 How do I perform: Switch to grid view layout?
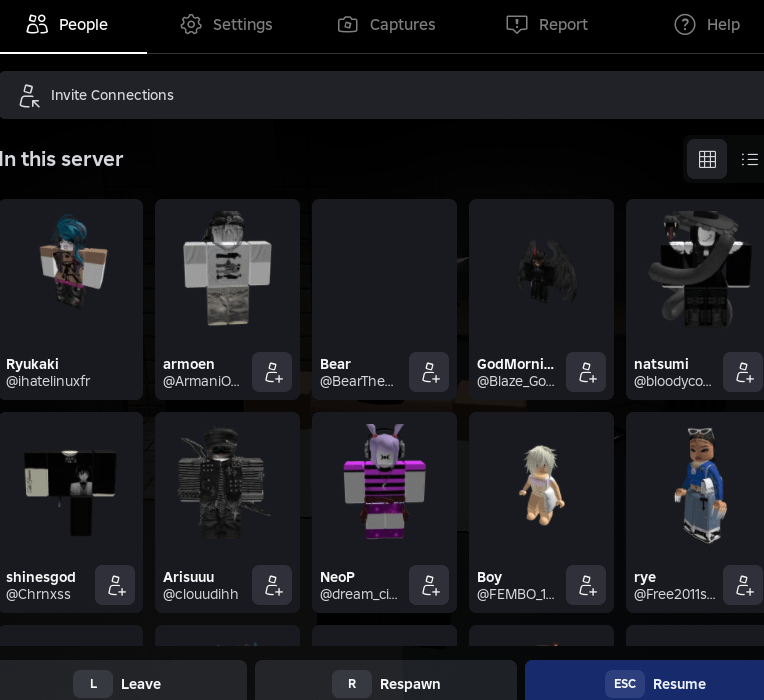707,159
